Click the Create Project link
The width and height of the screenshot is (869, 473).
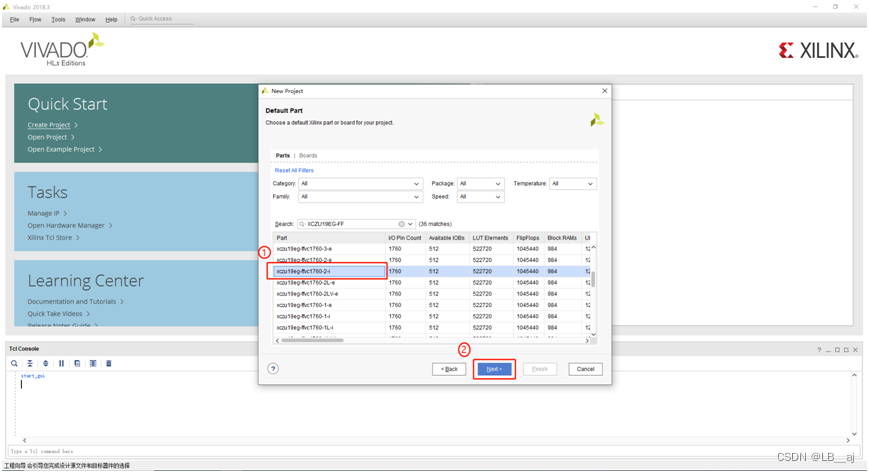click(49, 125)
